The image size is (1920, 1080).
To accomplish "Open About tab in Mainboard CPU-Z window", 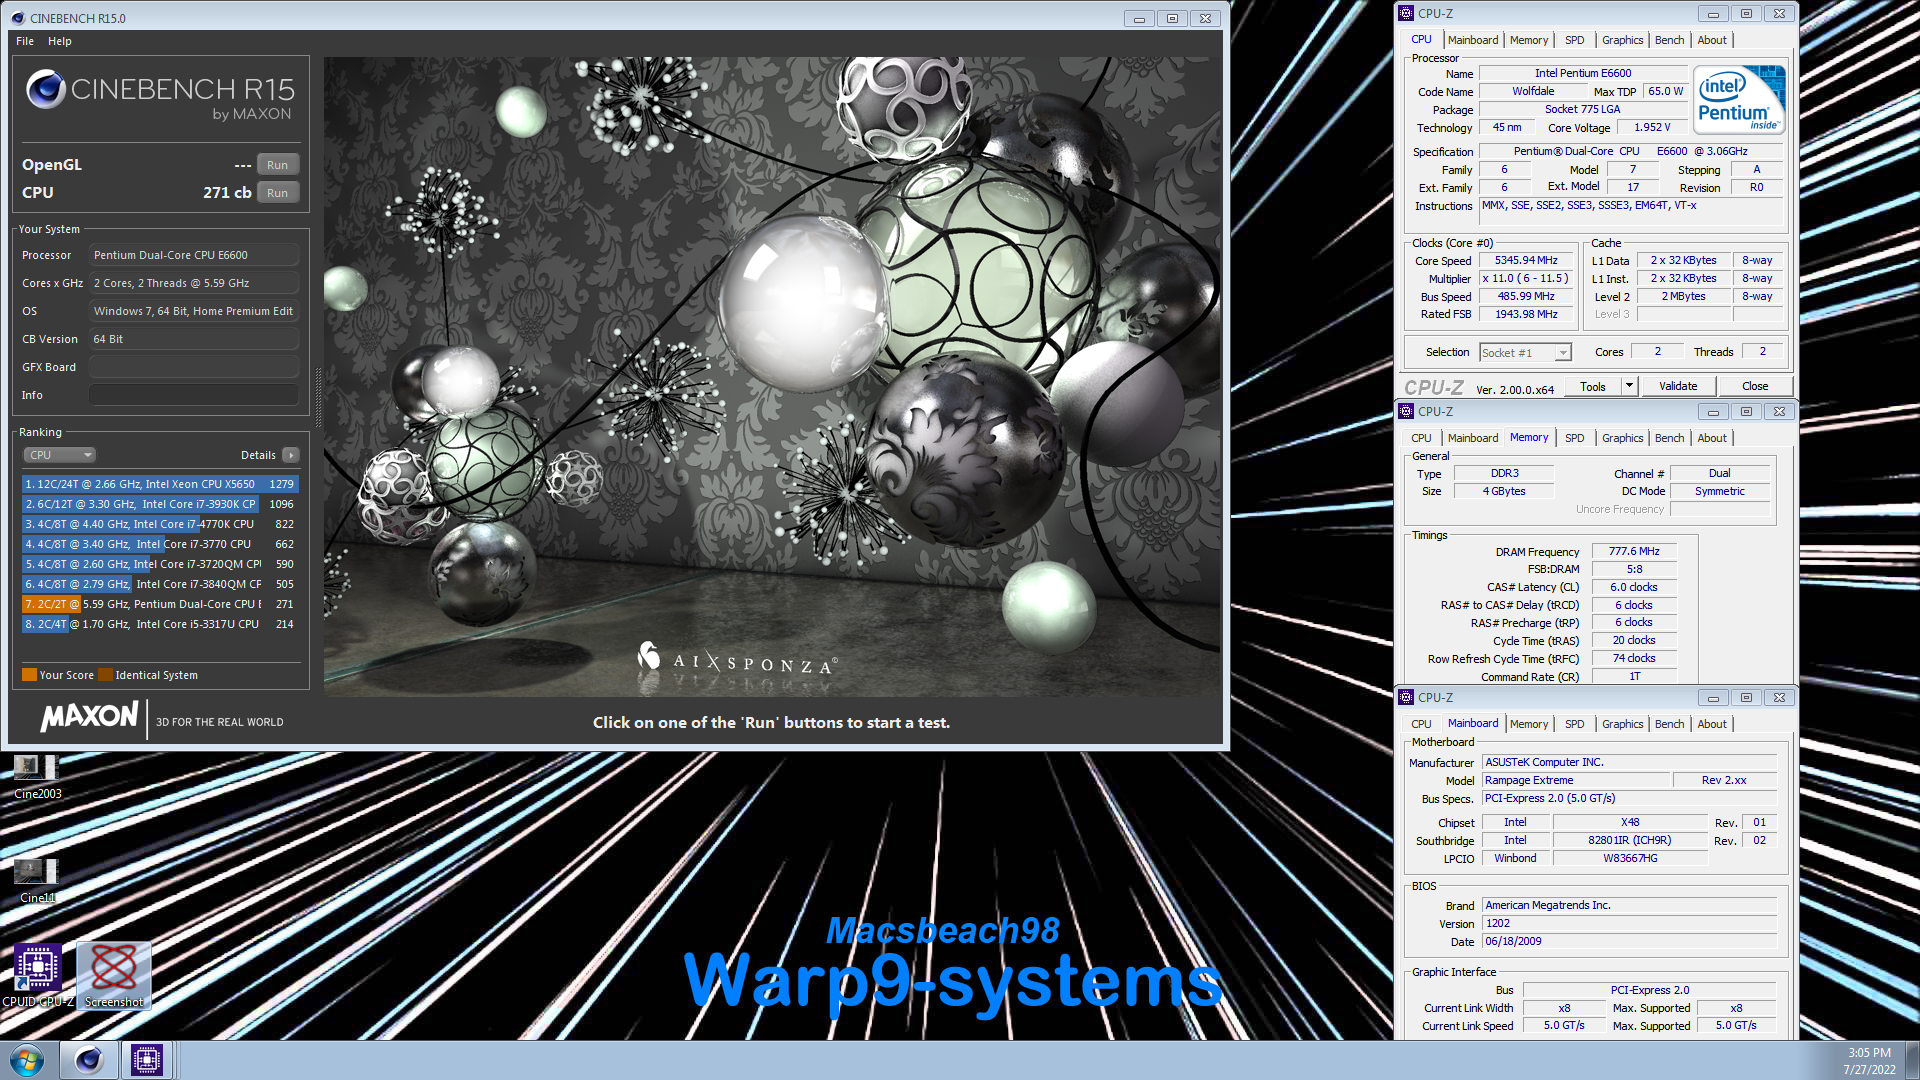I will [x=1712, y=724].
